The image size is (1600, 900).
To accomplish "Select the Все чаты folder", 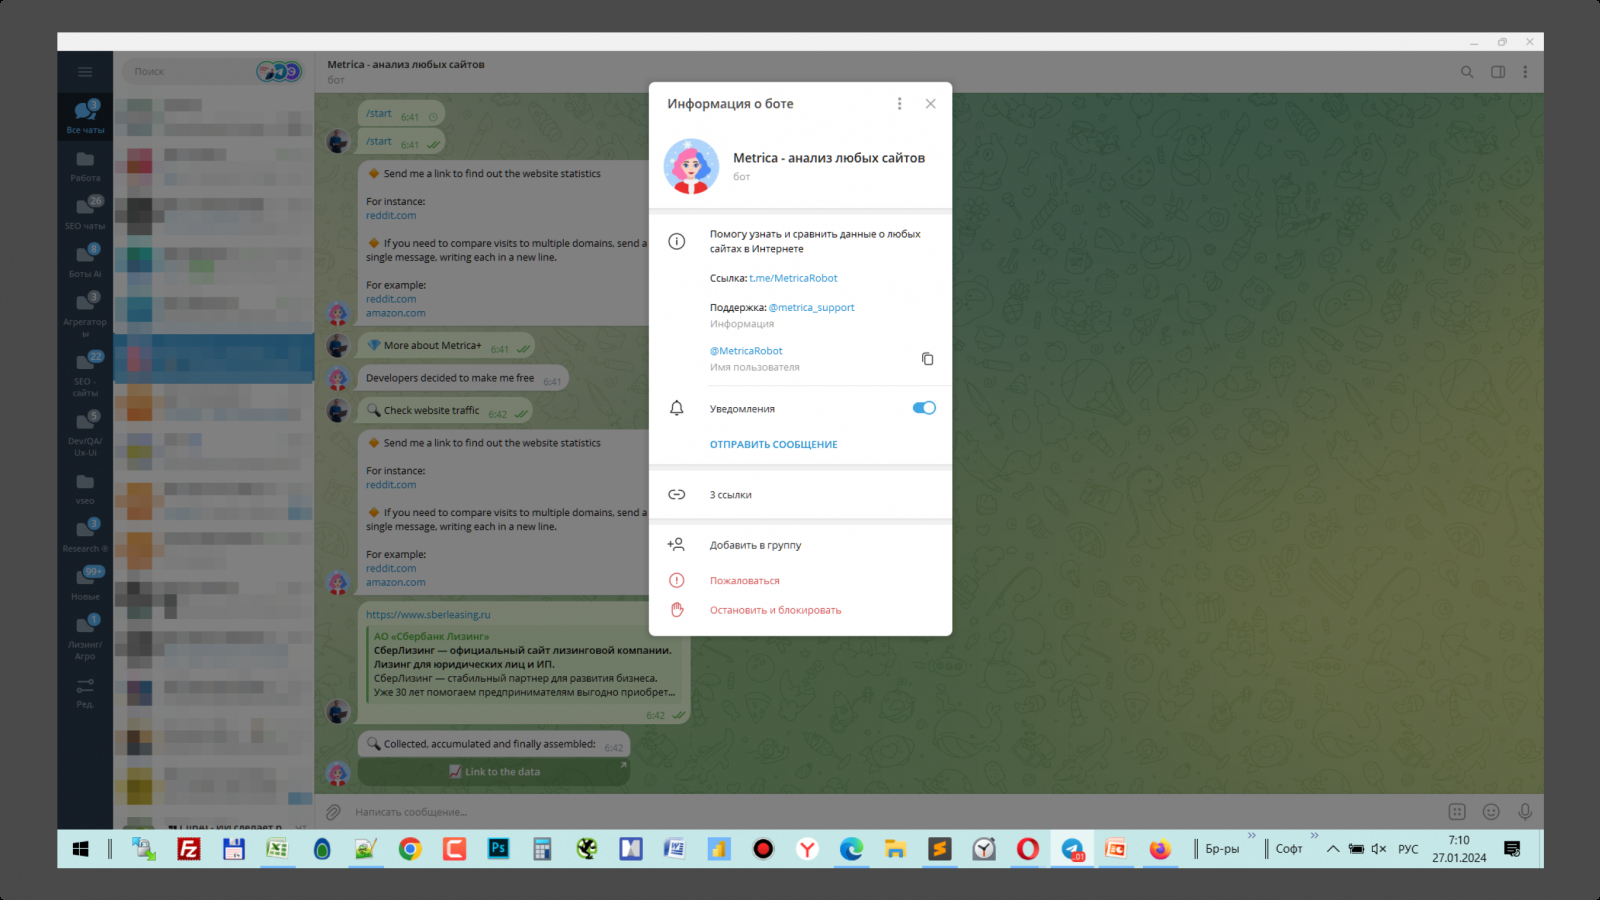I will click(x=85, y=116).
